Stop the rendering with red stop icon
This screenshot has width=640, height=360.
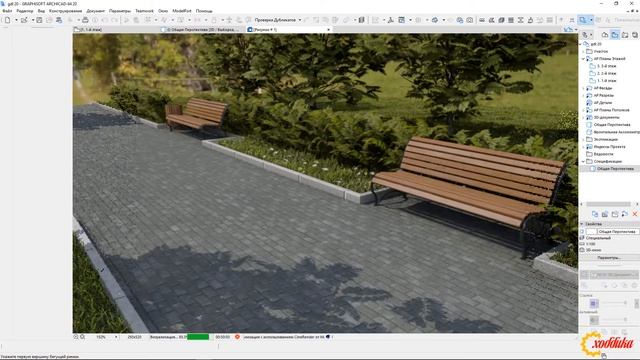click(x=237, y=337)
